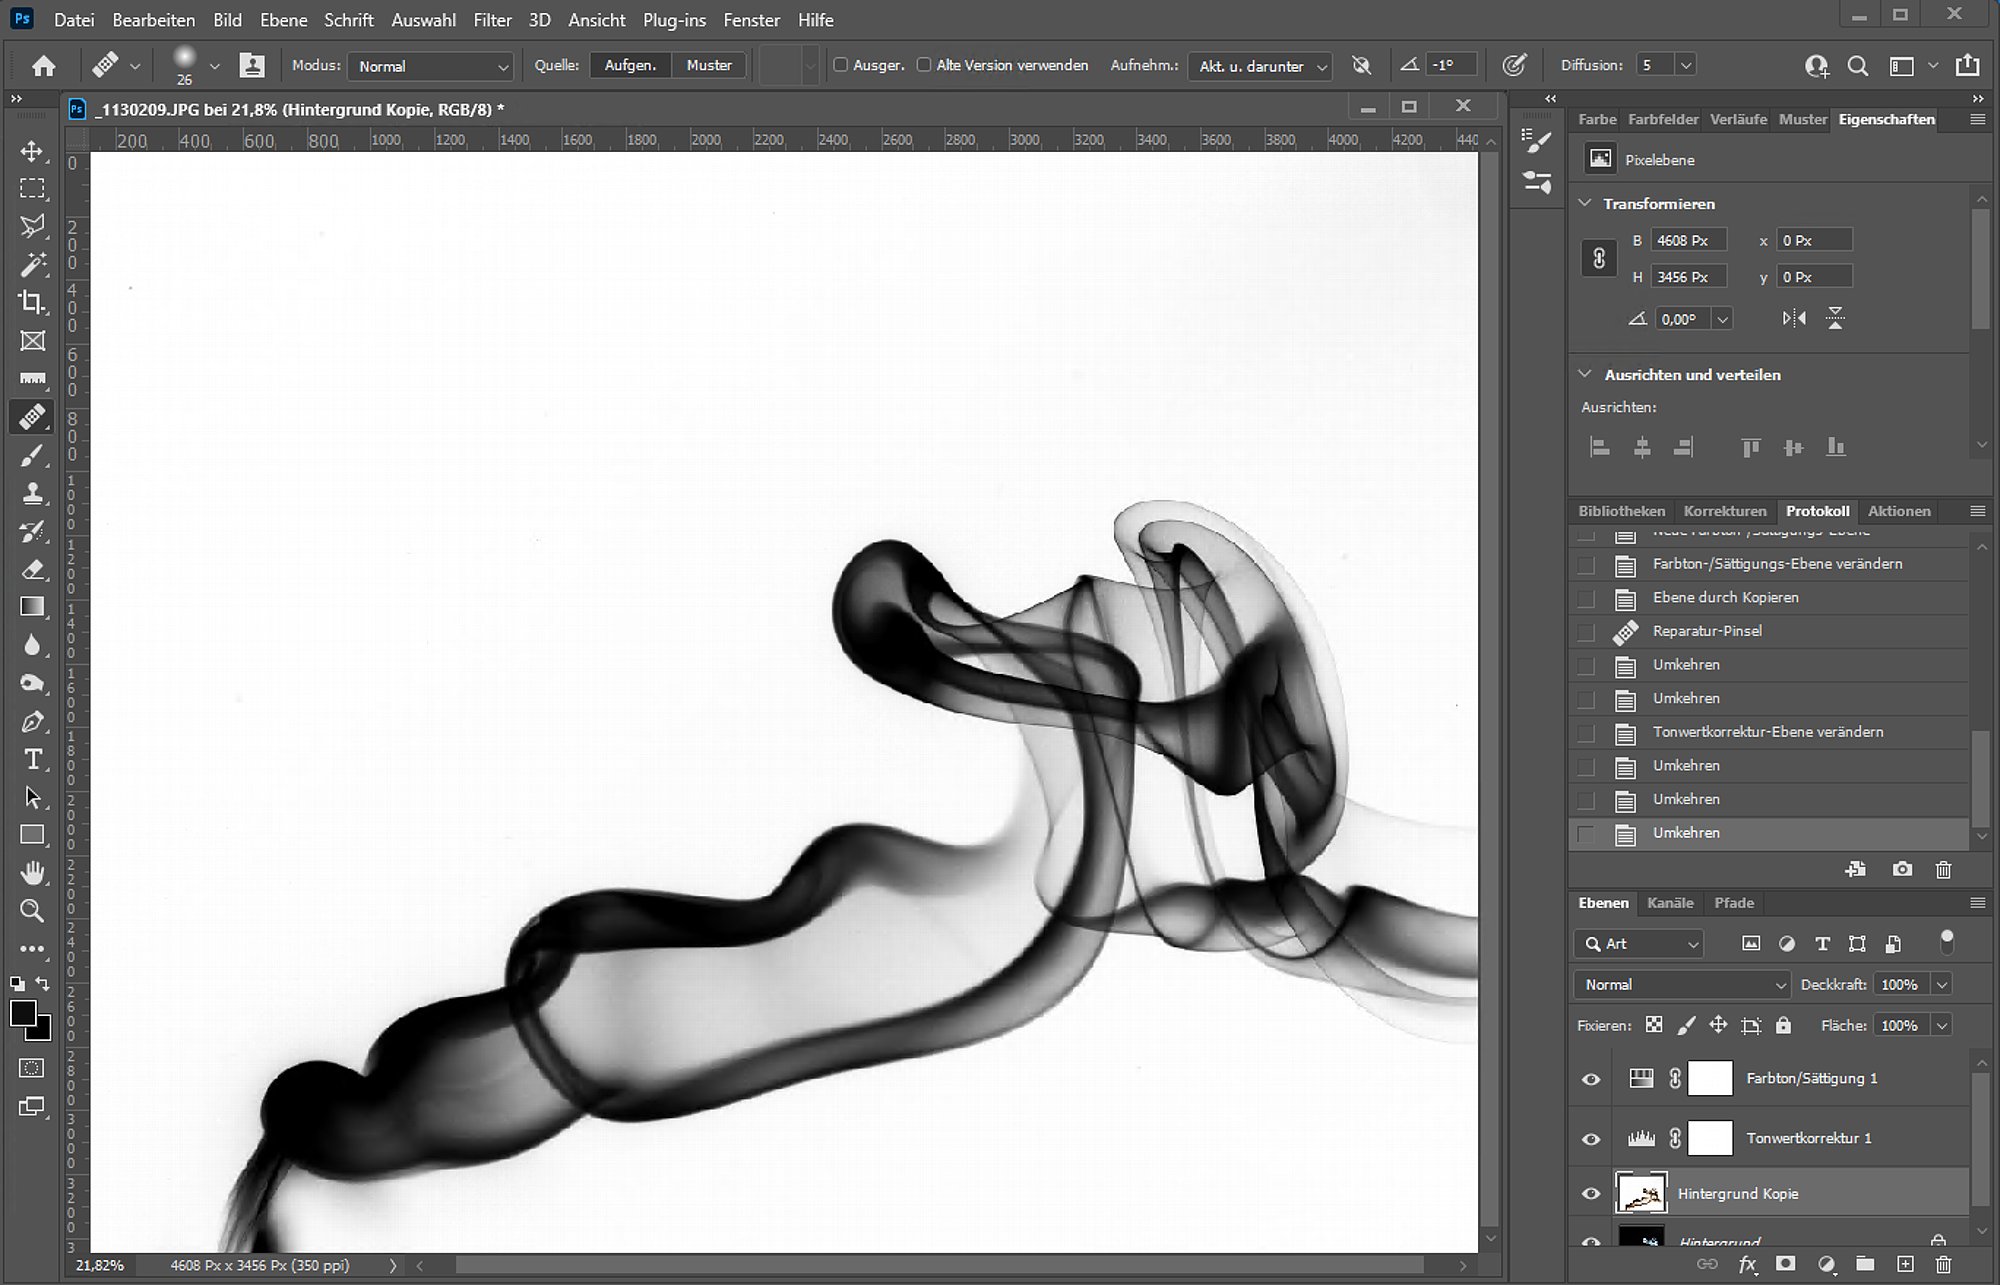
Task: Click the width B input field
Action: tap(1687, 240)
